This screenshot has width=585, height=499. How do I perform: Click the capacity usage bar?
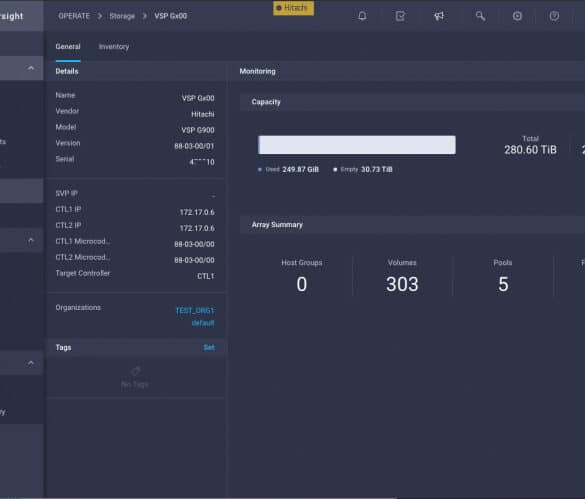(357, 145)
